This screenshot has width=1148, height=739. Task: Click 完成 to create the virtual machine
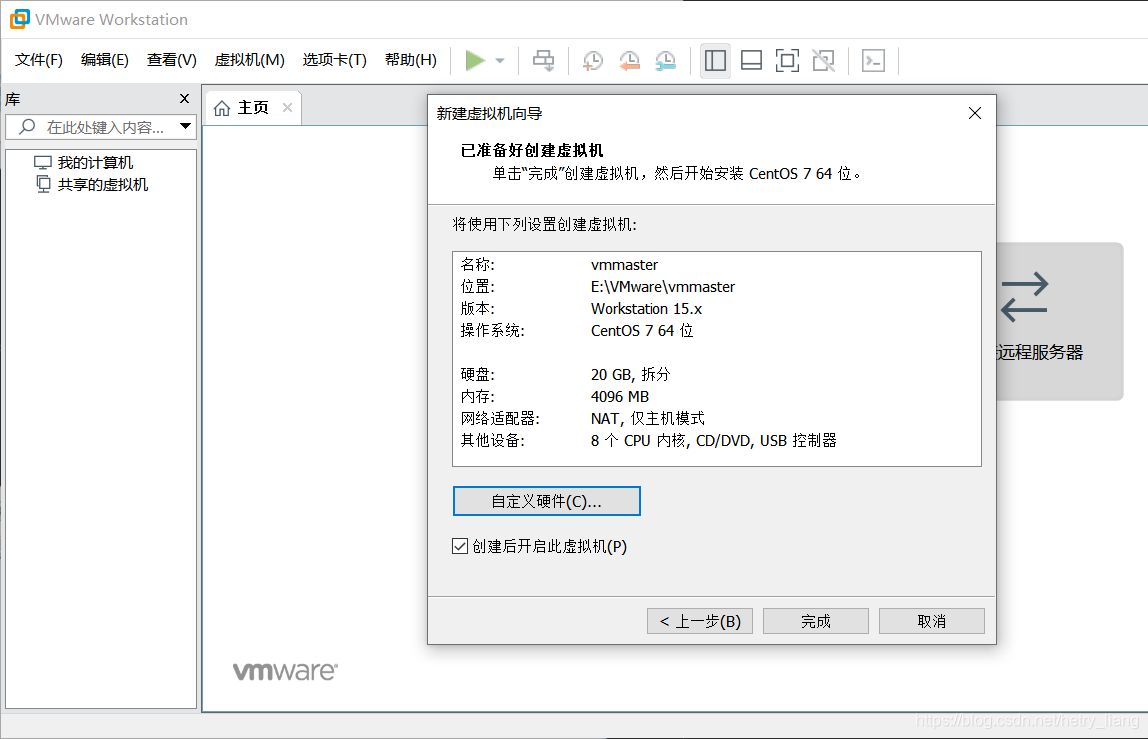[816, 621]
